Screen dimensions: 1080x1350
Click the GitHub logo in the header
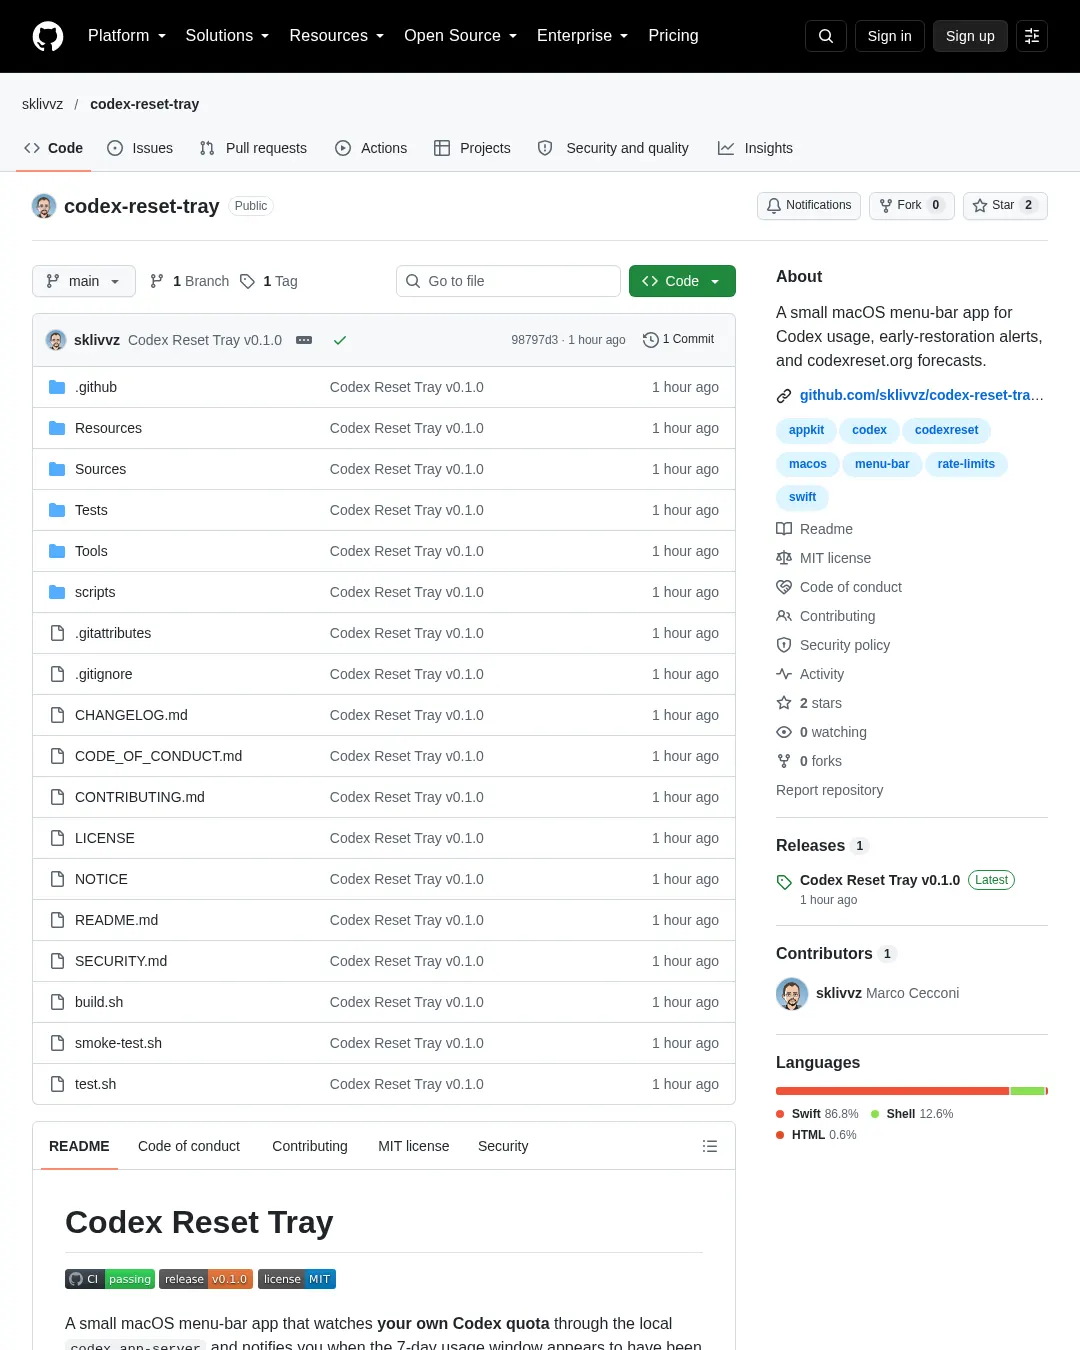(x=48, y=36)
